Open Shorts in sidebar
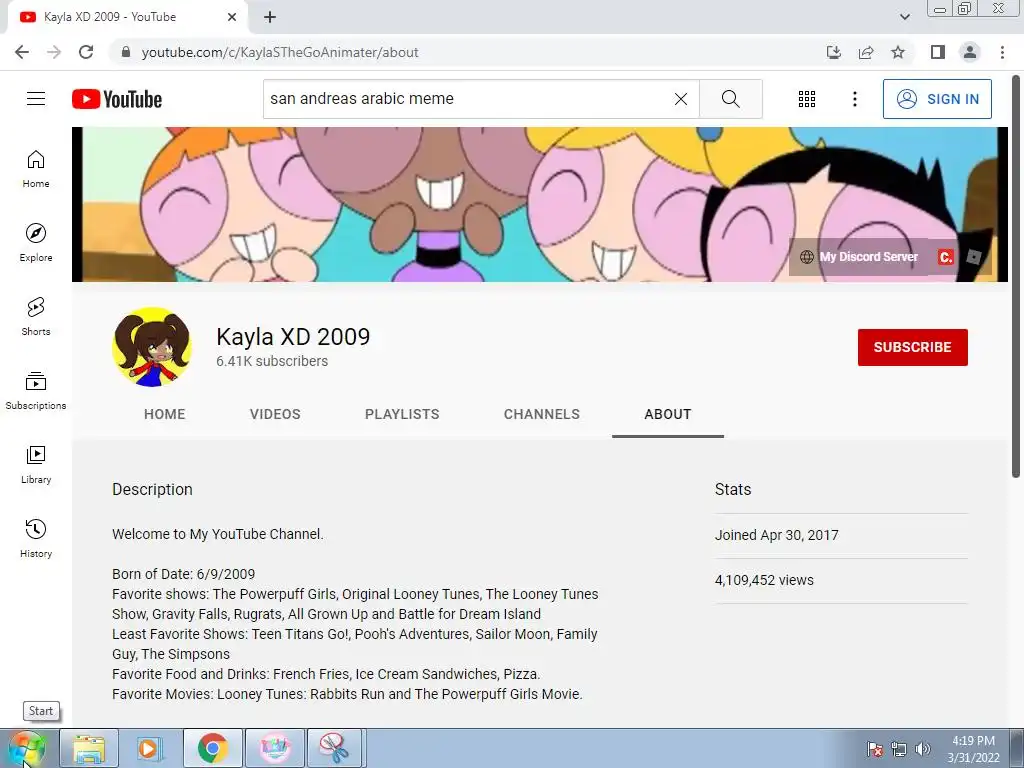The height and width of the screenshot is (768, 1024). (36, 316)
